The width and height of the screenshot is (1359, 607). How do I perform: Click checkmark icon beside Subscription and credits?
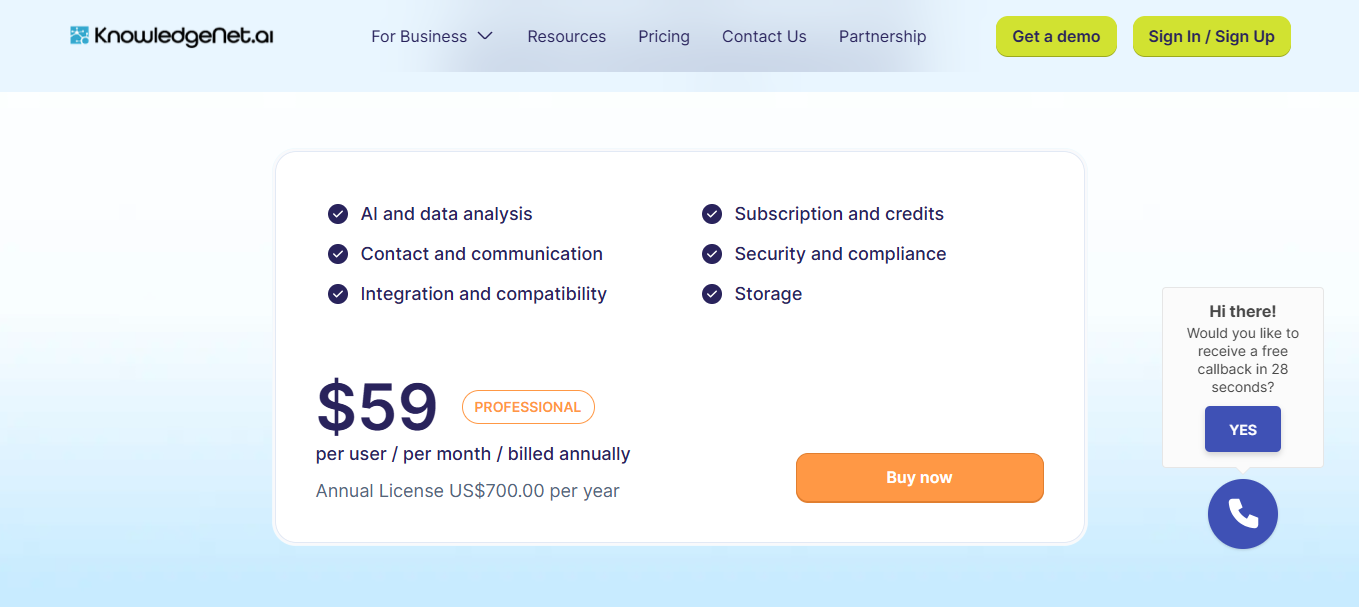pos(712,214)
